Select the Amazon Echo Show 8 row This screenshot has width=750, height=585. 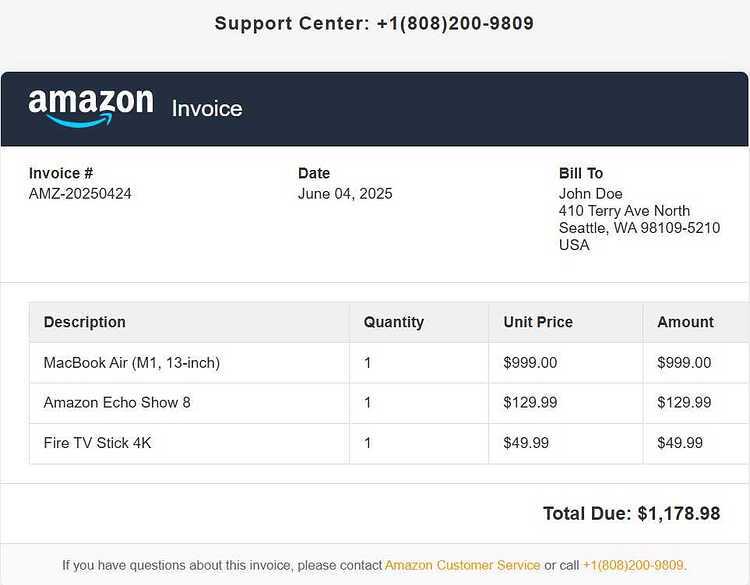point(389,403)
